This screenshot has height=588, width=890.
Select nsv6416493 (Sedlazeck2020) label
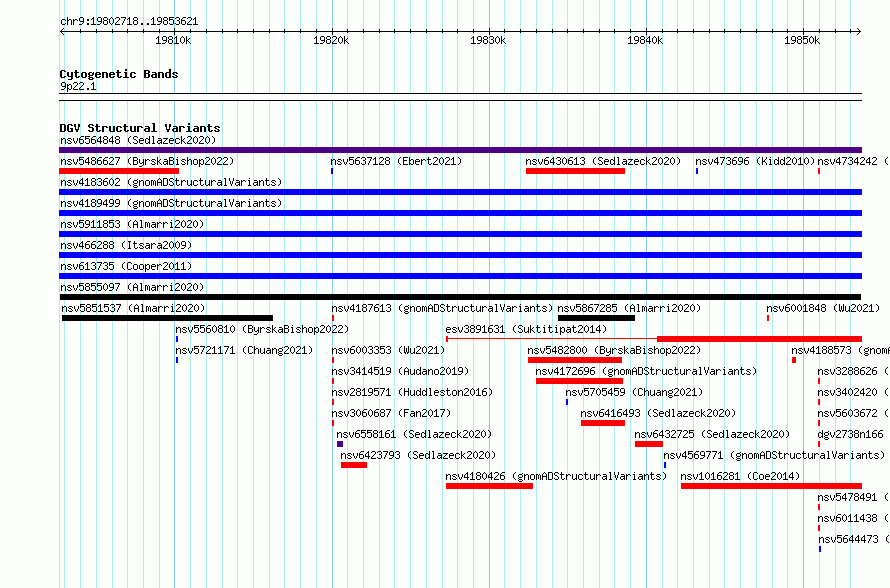658,413
